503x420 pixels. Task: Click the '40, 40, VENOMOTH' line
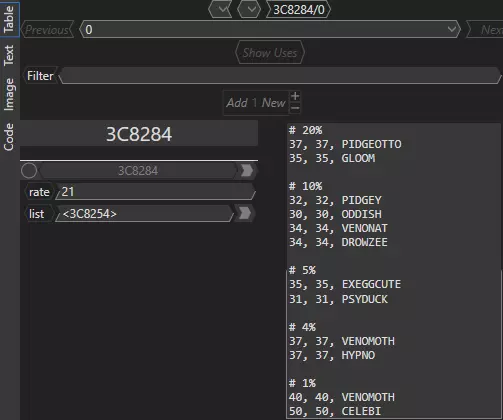click(x=342, y=397)
